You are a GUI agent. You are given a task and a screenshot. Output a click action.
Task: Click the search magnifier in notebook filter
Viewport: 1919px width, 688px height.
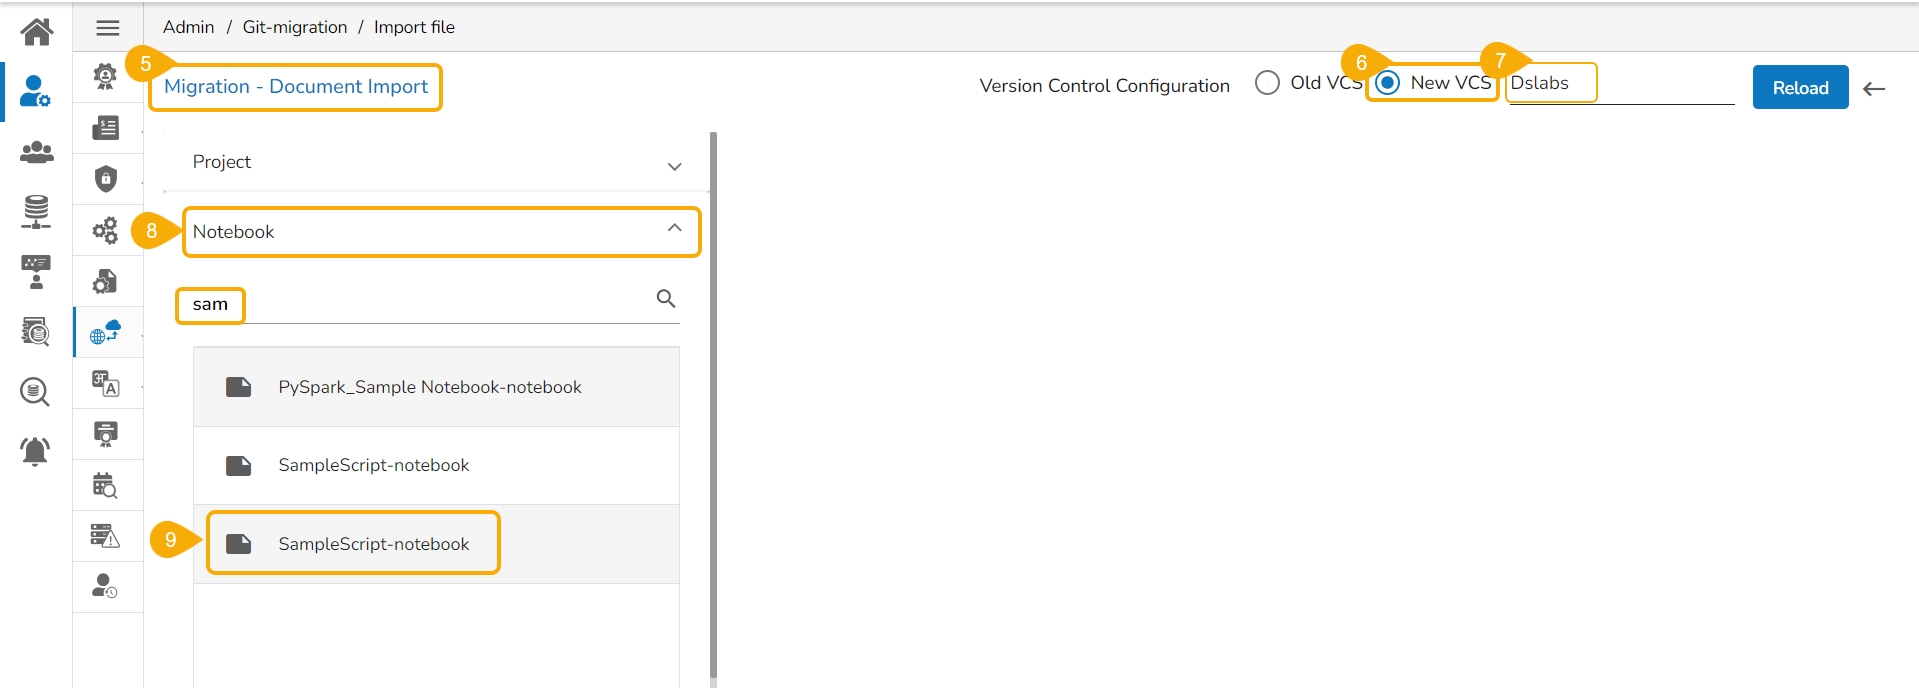click(x=666, y=298)
